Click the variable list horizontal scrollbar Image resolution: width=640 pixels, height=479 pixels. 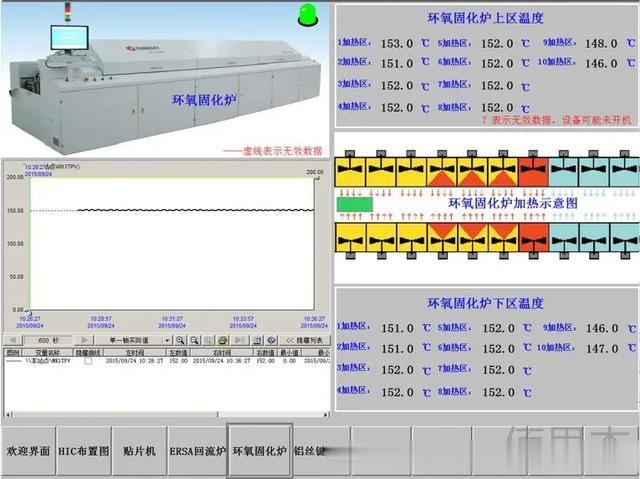click(167, 414)
